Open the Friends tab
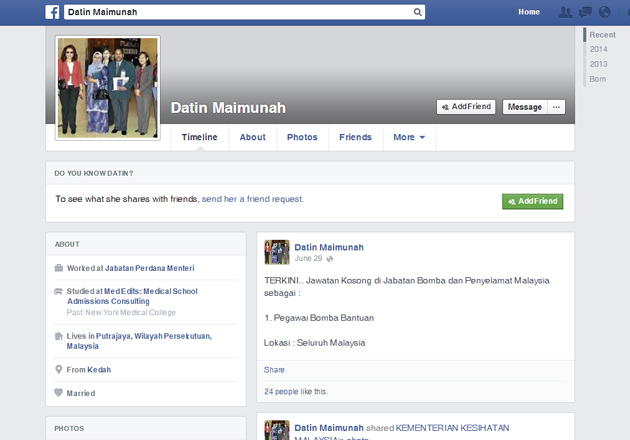Viewport: 630px width, 440px height. click(355, 137)
